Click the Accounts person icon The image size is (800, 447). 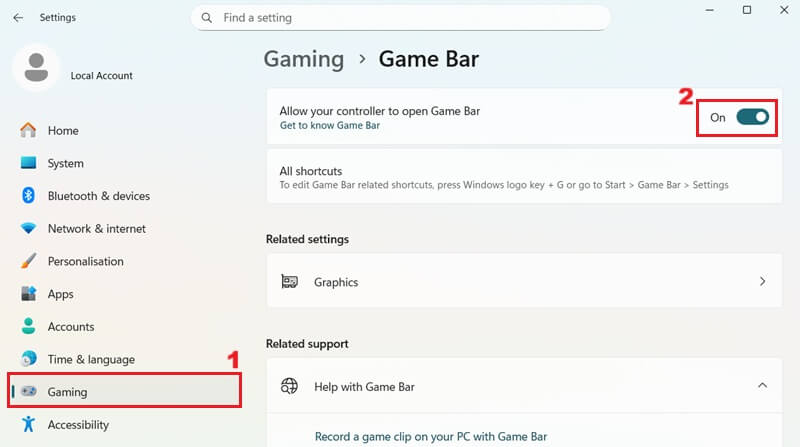(29, 326)
